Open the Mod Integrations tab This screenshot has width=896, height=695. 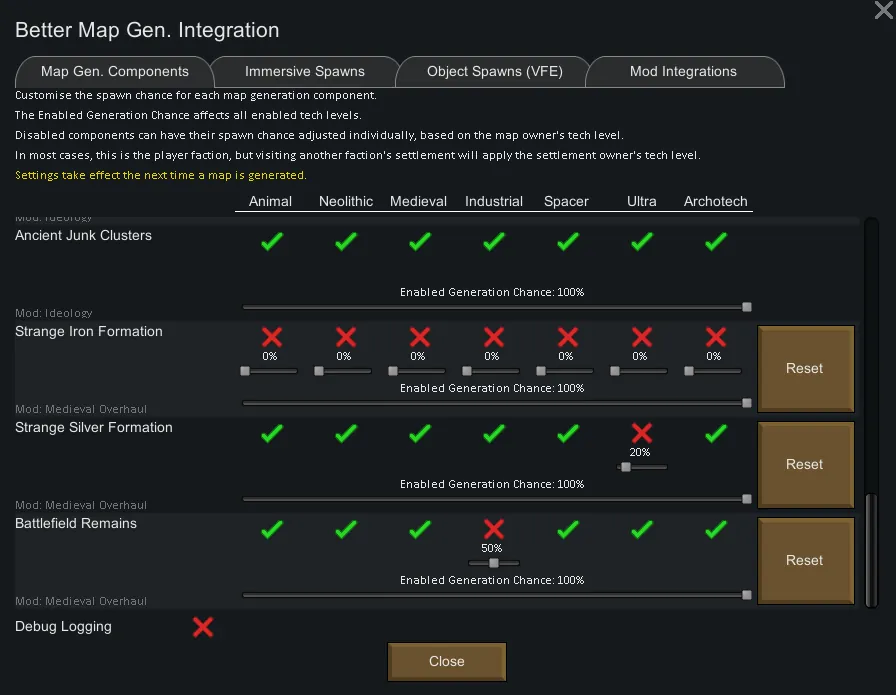point(683,72)
